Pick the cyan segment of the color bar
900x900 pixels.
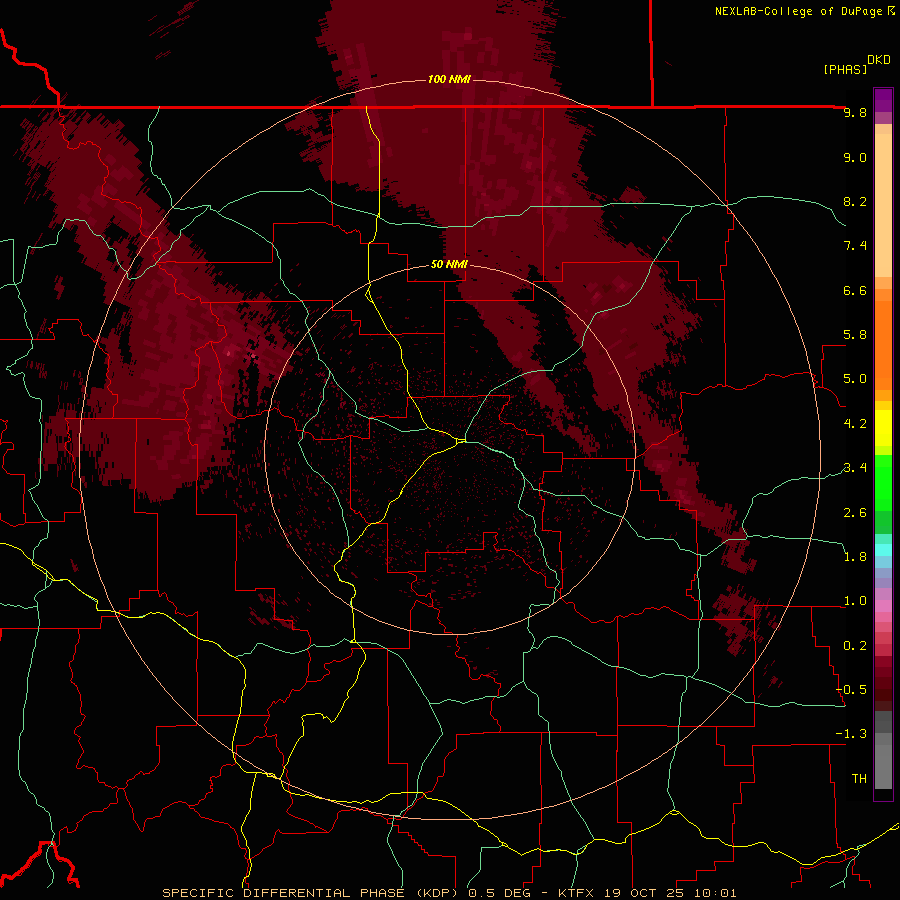(883, 550)
